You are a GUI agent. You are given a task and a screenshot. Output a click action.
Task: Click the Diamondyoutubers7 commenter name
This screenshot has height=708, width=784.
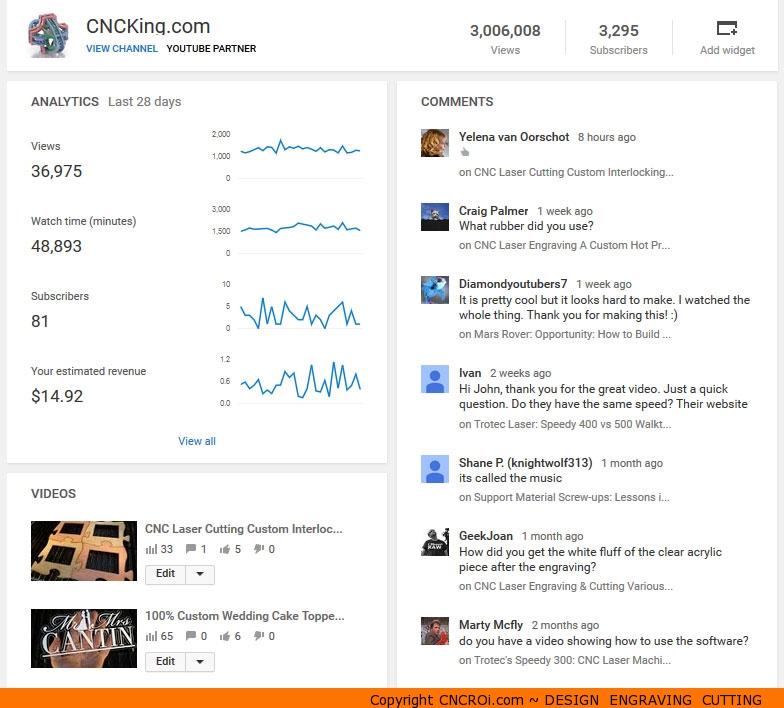pyautogui.click(x=513, y=284)
